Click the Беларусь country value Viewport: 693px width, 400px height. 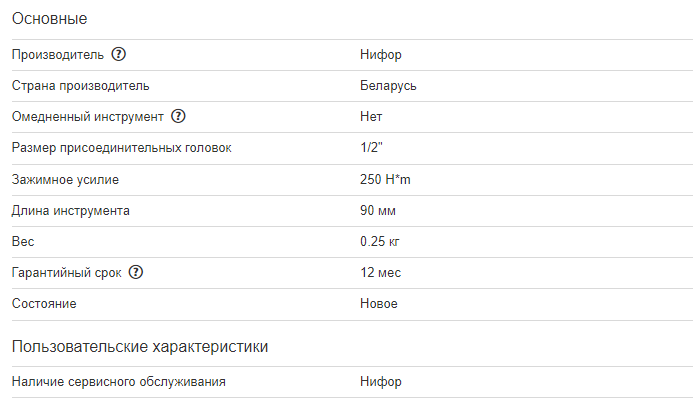click(x=388, y=86)
